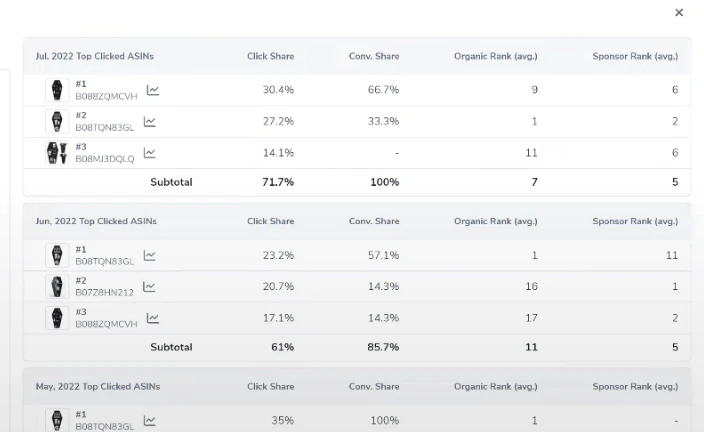The width and height of the screenshot is (704, 432).
Task: Open ASIN B07Z8HN212 in June list
Action: pyautogui.click(x=104, y=292)
